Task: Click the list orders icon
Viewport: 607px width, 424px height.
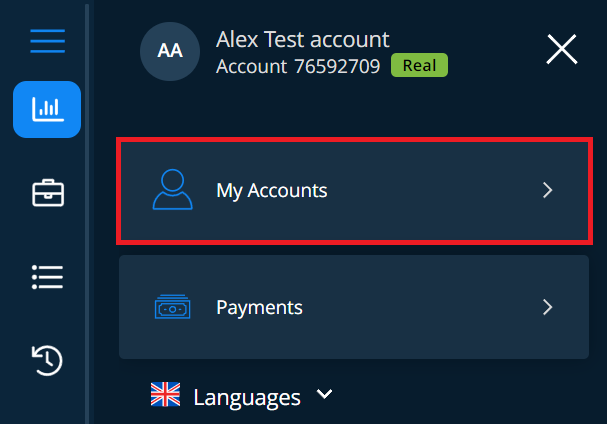Action: pyautogui.click(x=47, y=277)
